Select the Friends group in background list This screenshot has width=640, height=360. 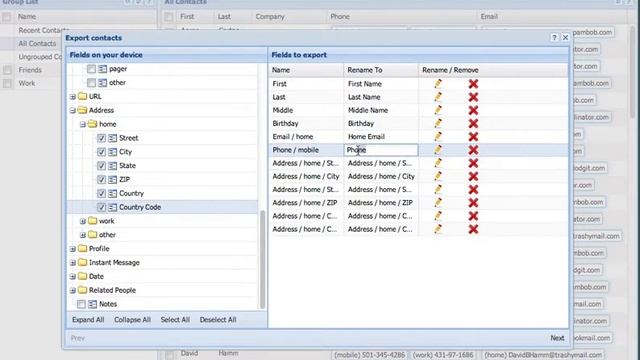(30, 70)
